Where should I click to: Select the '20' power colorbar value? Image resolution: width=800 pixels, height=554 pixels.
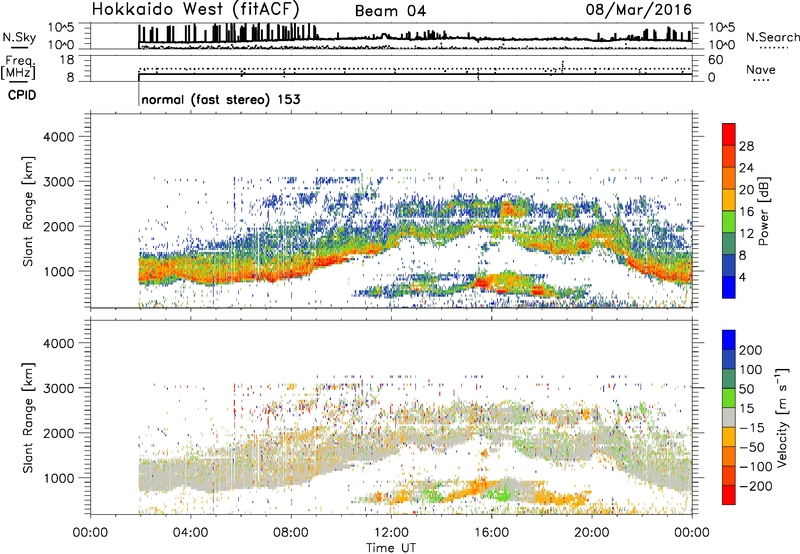click(x=746, y=190)
